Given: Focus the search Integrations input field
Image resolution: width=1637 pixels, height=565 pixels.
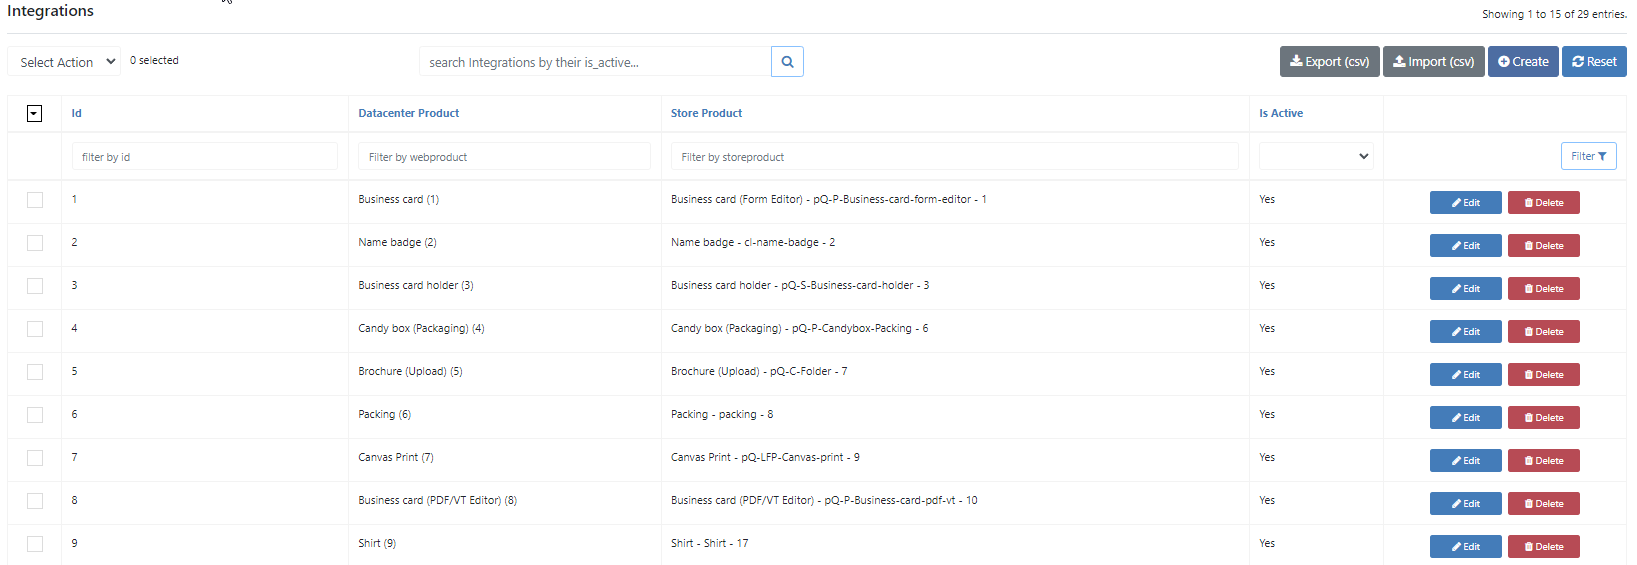Looking at the screenshot, I should pos(595,62).
